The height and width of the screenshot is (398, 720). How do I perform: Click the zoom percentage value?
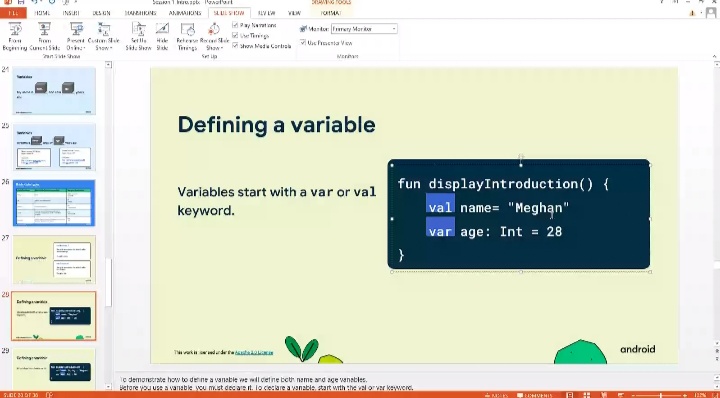pyautogui.click(x=699, y=395)
